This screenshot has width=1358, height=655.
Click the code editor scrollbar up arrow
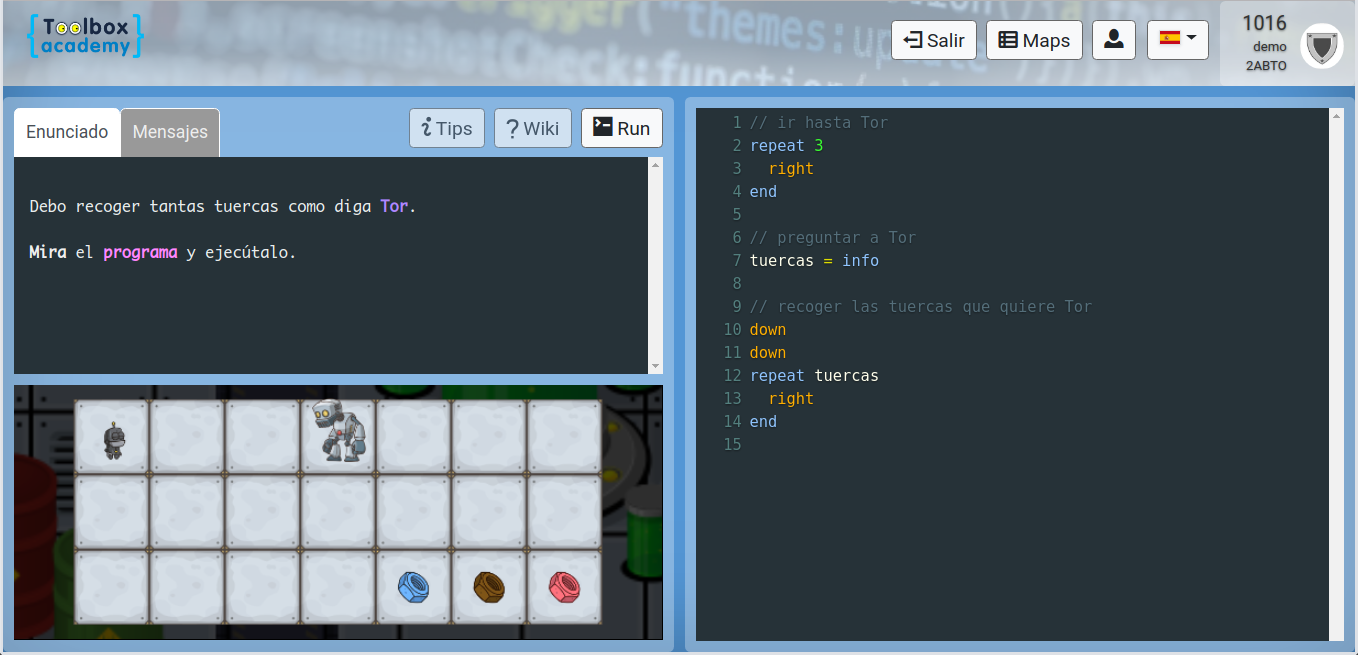(x=1336, y=116)
